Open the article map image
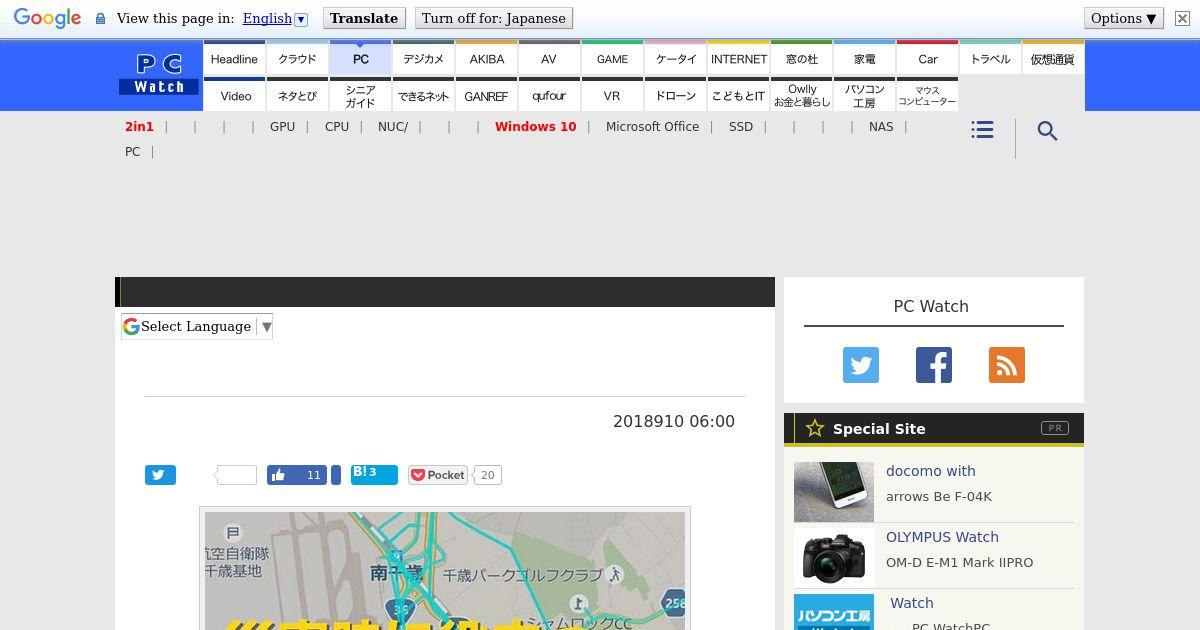The height and width of the screenshot is (630, 1200). (445, 570)
